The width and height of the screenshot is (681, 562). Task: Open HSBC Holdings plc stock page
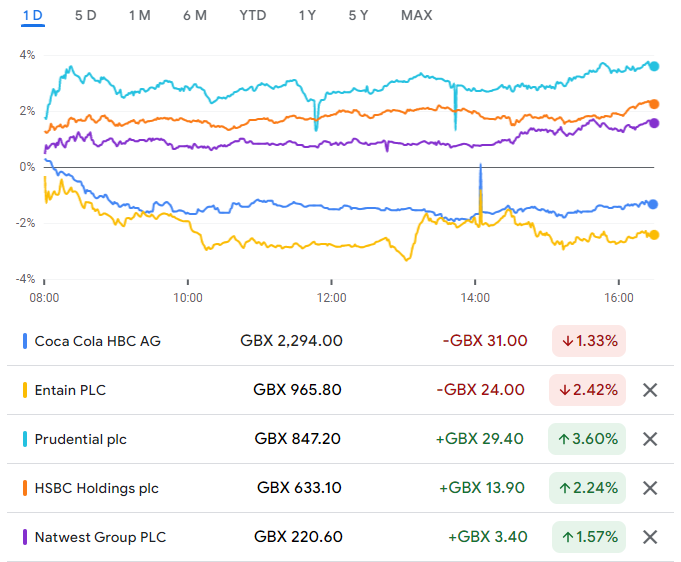pyautogui.click(x=96, y=488)
